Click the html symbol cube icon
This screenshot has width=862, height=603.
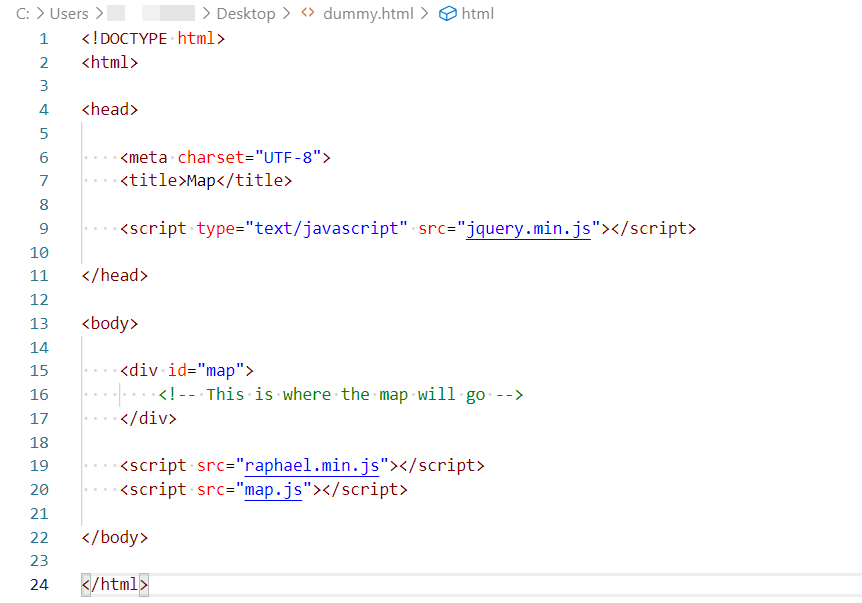447,13
